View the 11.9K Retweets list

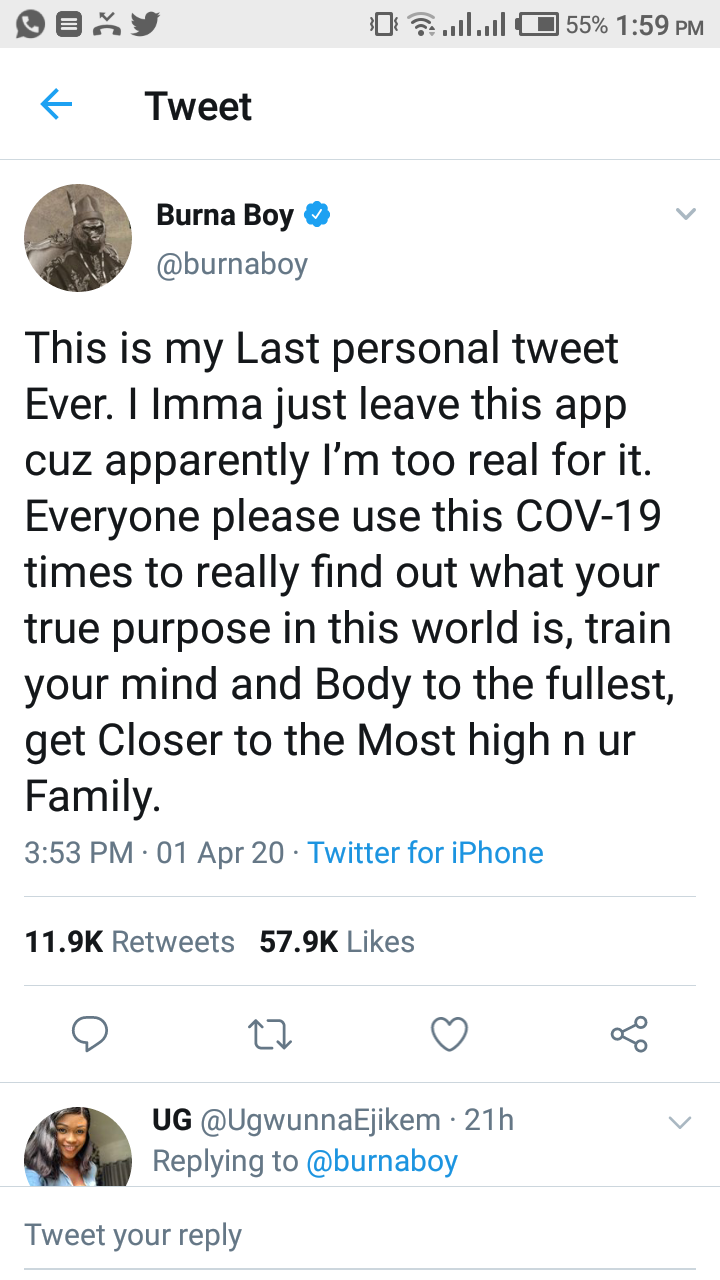click(x=129, y=942)
